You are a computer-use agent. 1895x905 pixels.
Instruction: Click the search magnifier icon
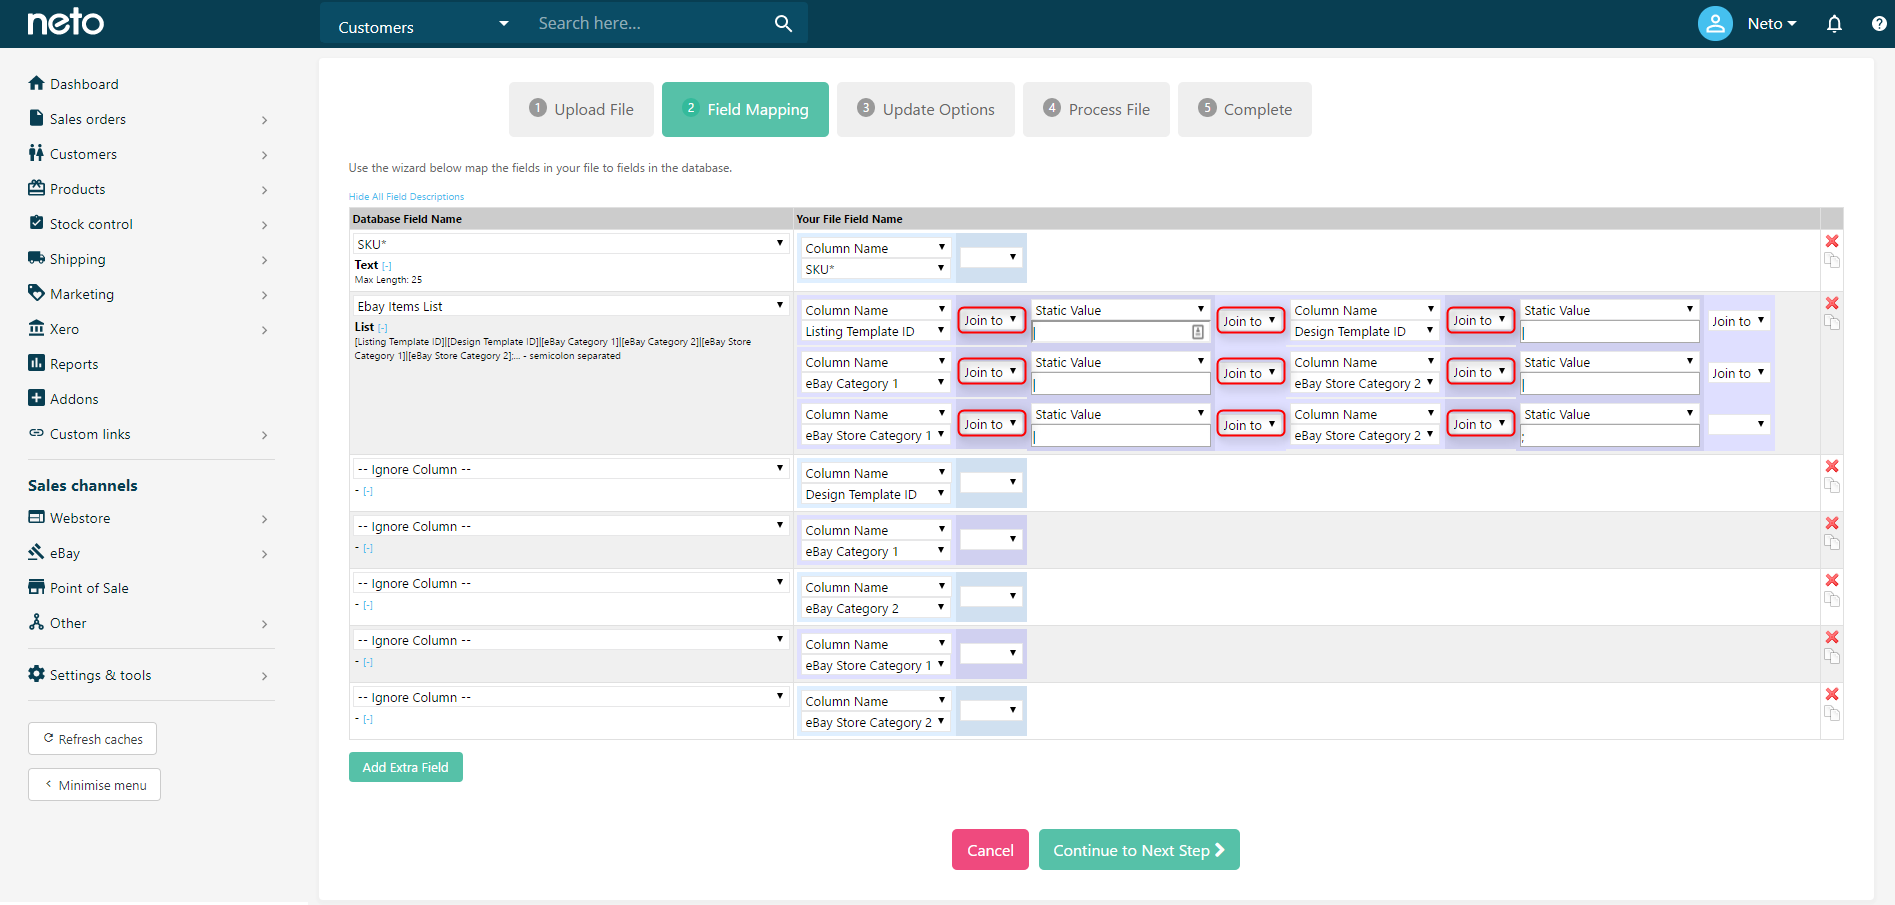(x=783, y=23)
